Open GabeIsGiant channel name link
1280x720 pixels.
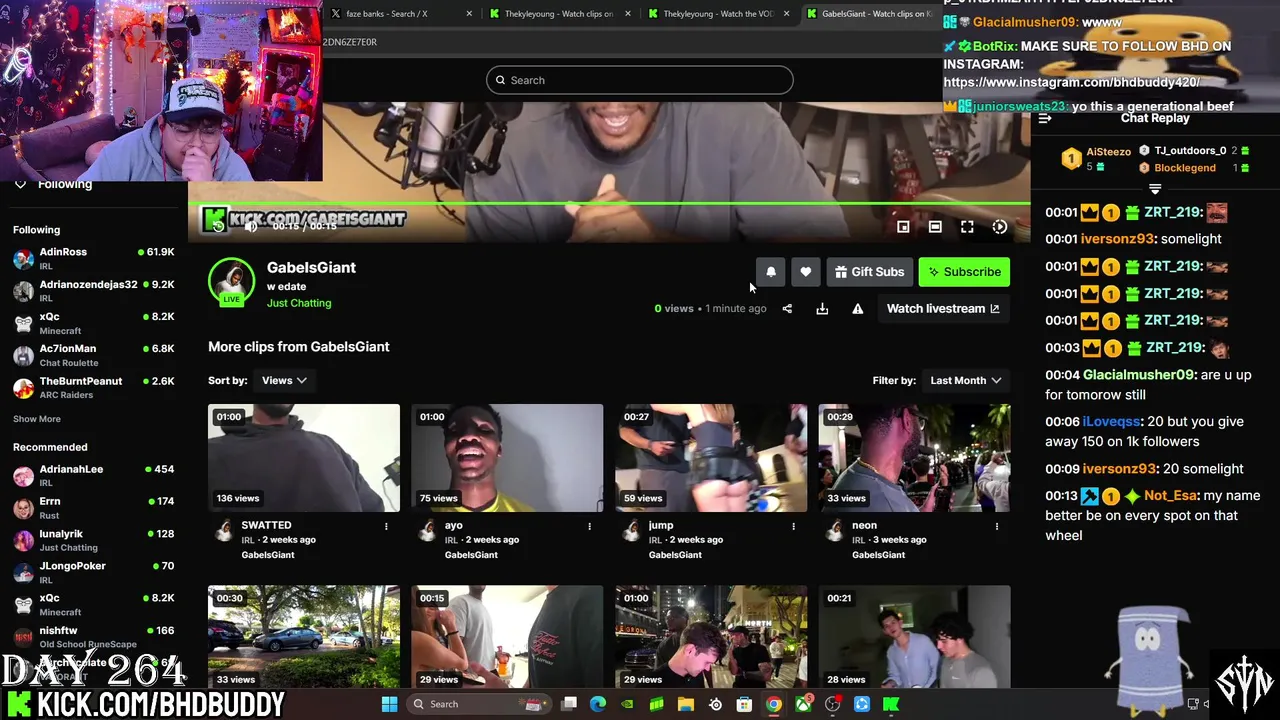311,268
